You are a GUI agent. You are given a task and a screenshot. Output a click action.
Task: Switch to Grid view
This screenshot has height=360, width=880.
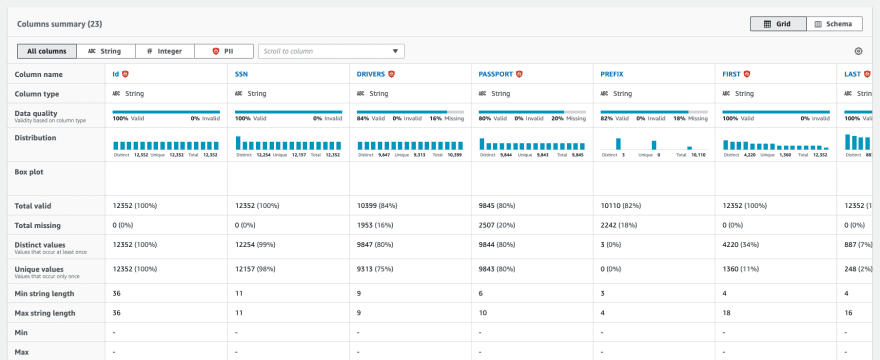click(778, 24)
